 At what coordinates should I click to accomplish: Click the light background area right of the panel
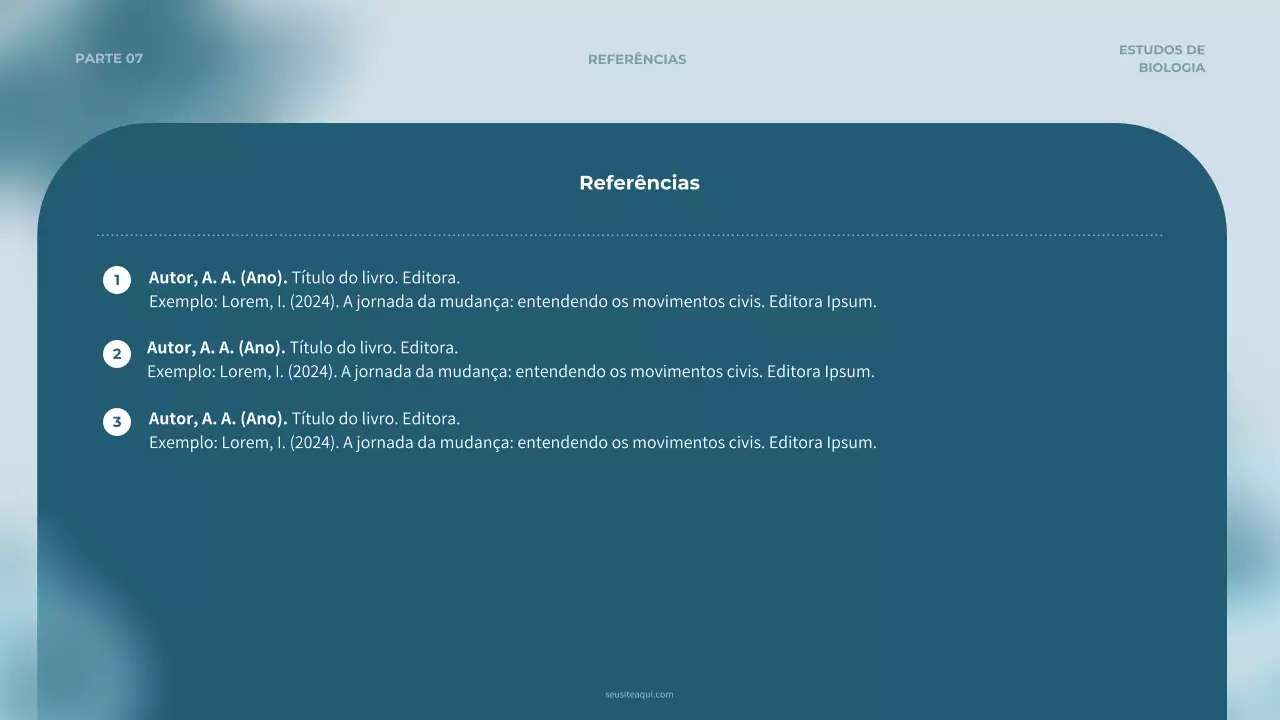[1255, 400]
